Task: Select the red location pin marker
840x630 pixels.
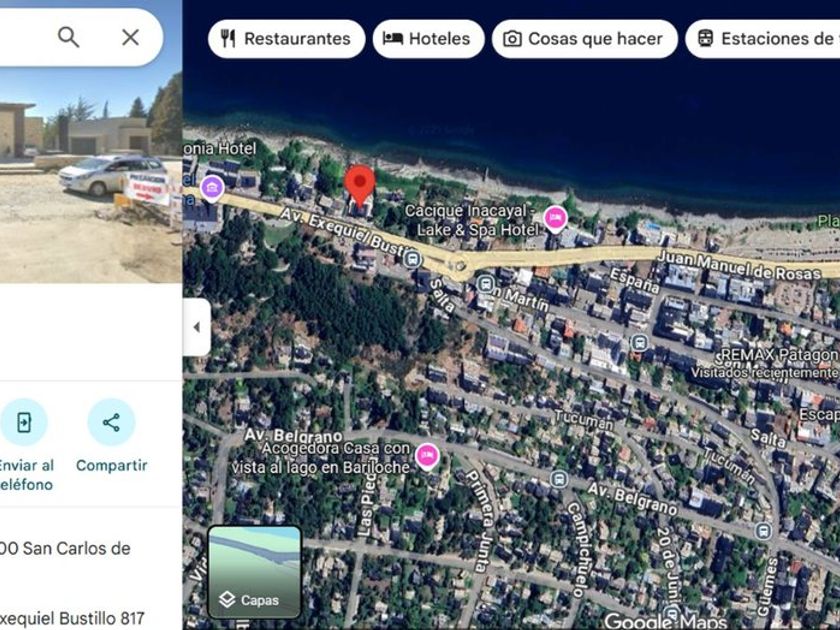Action: [x=359, y=185]
